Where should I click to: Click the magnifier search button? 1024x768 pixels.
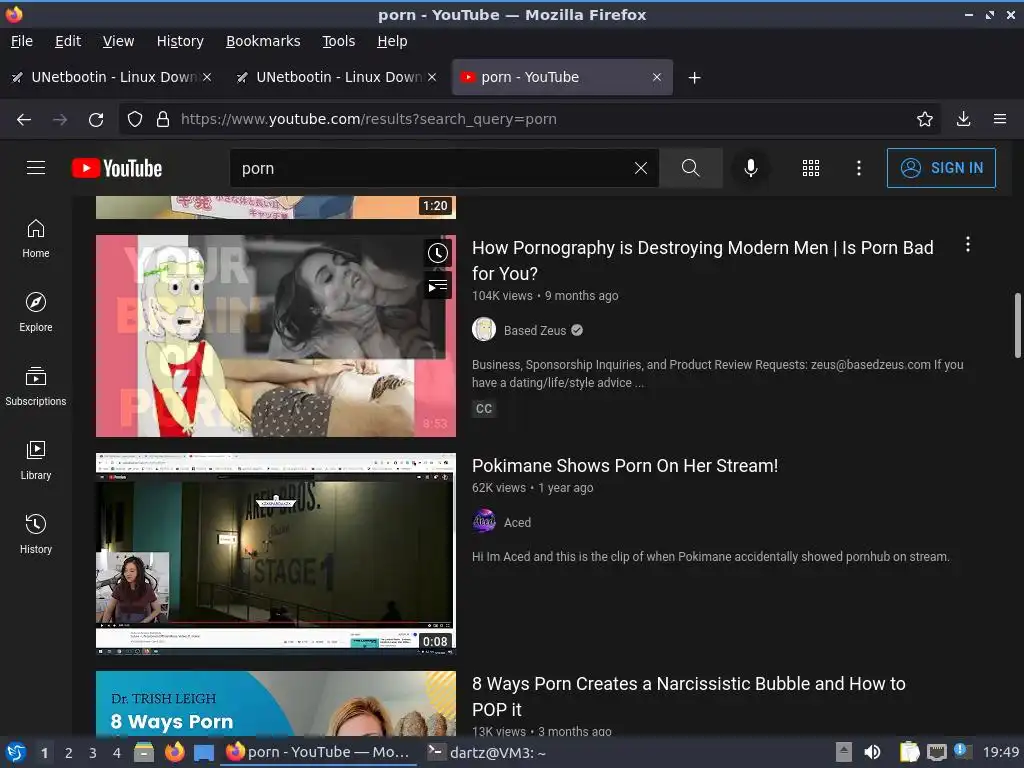[x=690, y=168]
